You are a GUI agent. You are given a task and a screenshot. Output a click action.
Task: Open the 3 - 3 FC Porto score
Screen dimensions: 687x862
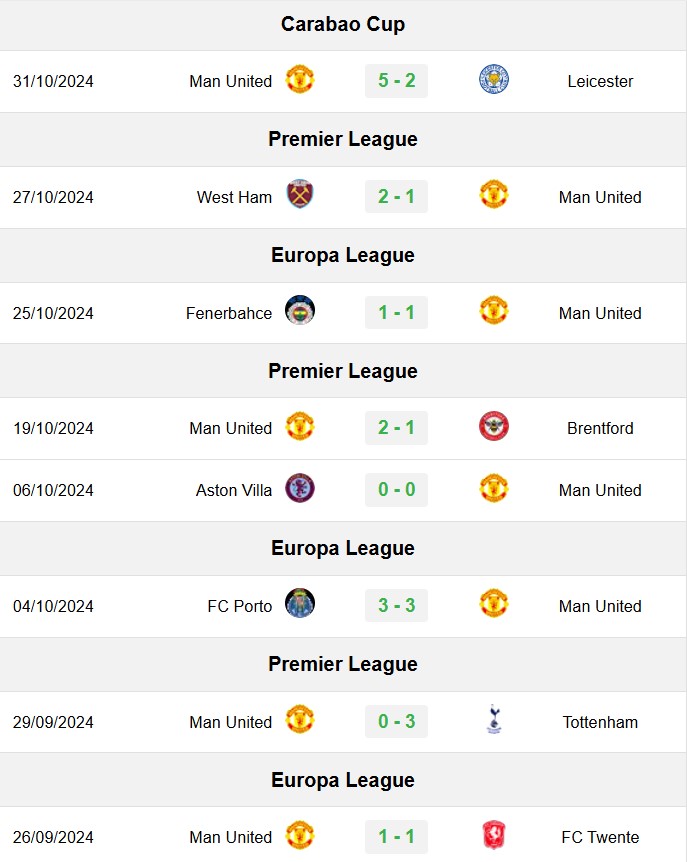[x=396, y=605]
